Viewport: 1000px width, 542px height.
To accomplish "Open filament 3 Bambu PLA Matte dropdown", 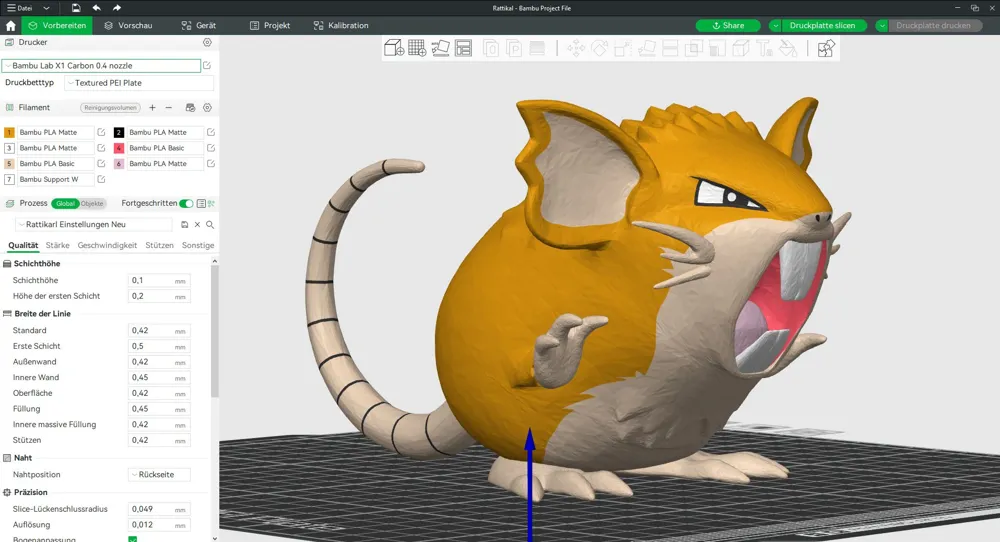I will pyautogui.click(x=55, y=148).
